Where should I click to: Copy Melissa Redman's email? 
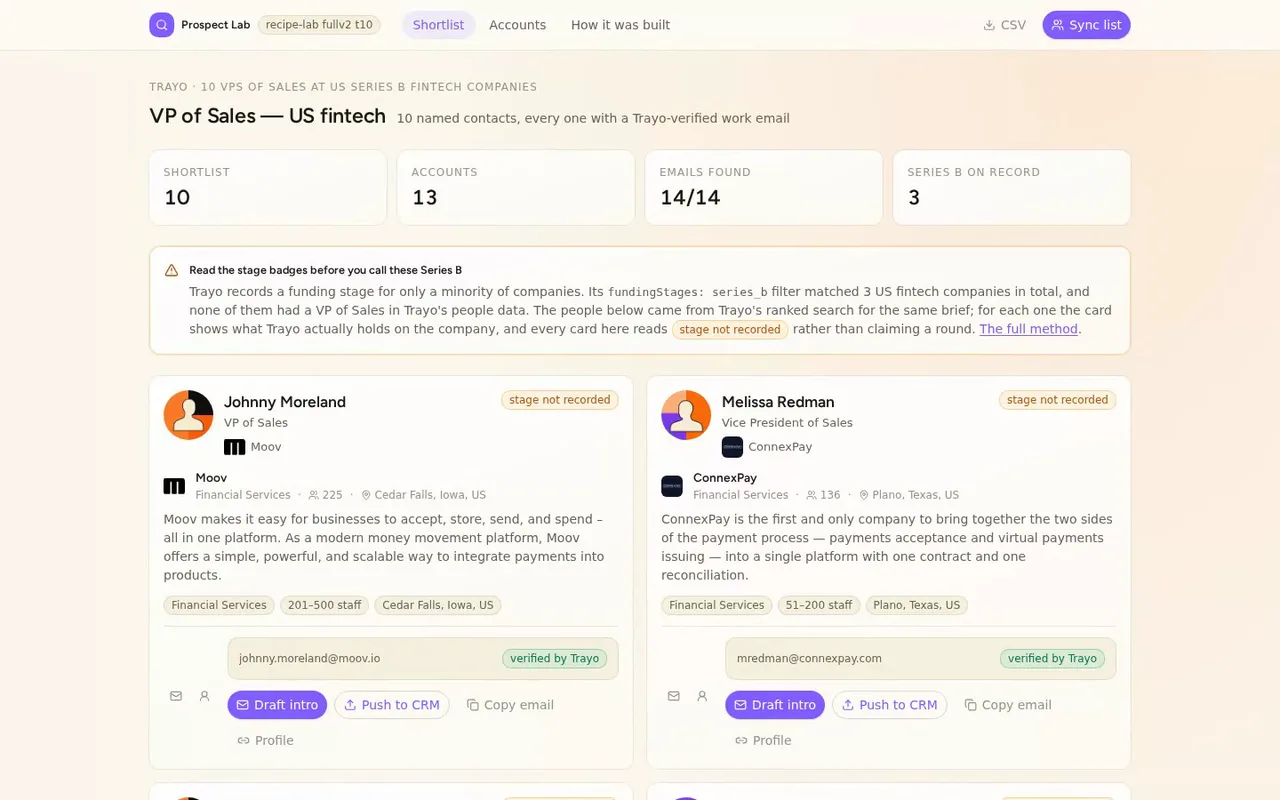(x=1008, y=705)
